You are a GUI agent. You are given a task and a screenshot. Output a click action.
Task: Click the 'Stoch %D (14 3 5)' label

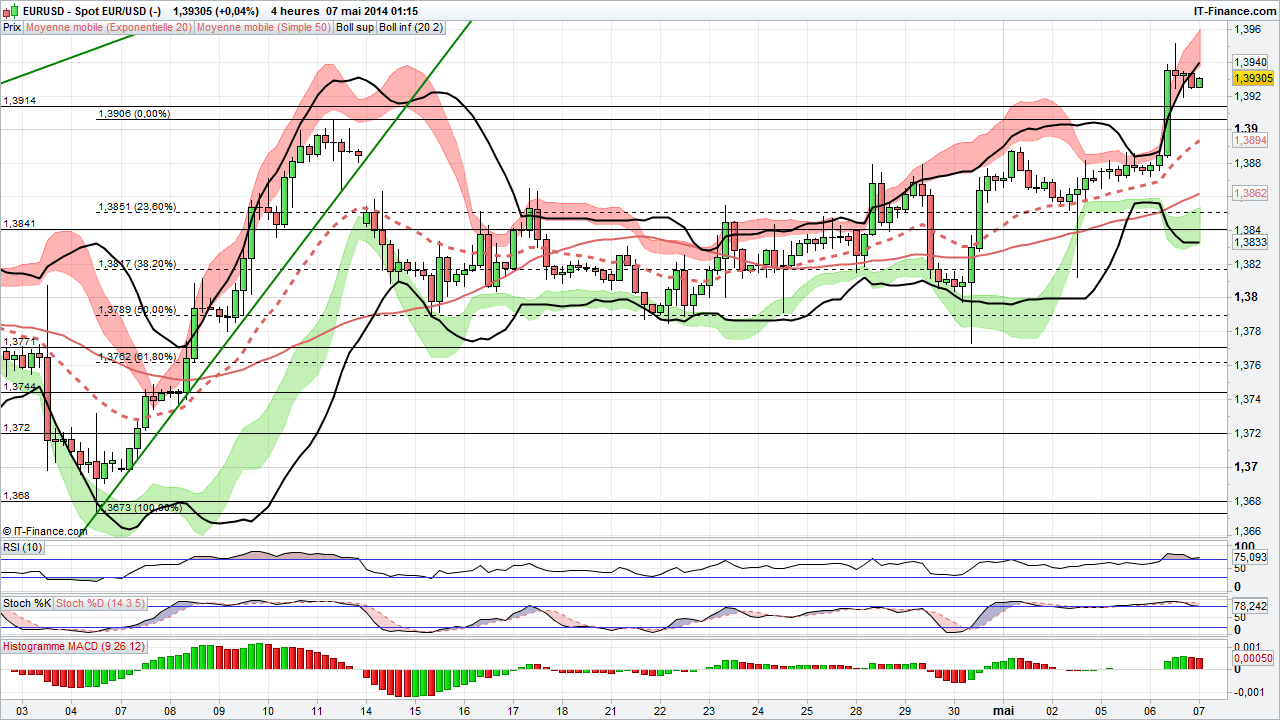pyautogui.click(x=99, y=603)
